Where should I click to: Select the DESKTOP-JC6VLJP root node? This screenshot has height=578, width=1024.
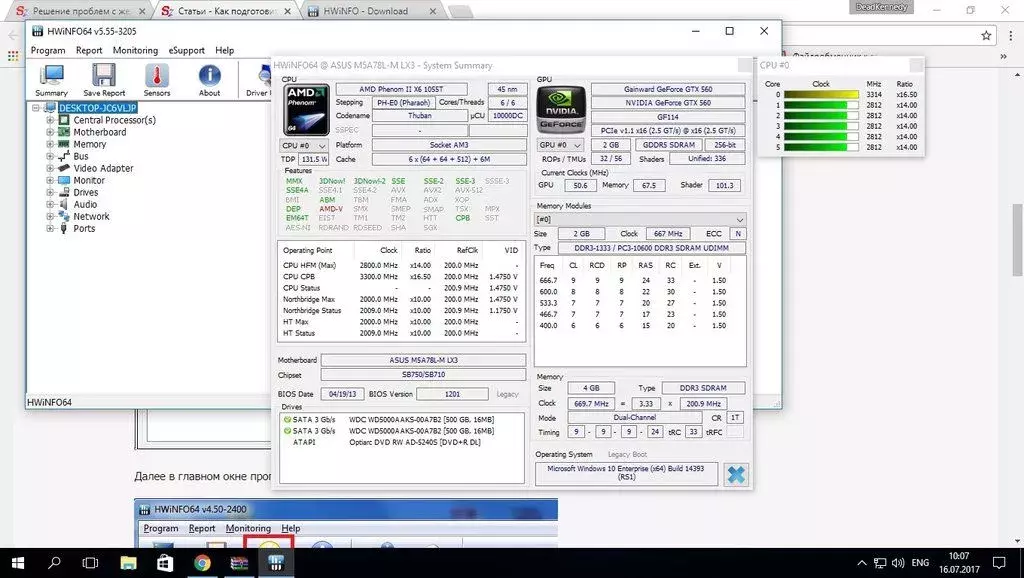pyautogui.click(x=98, y=108)
